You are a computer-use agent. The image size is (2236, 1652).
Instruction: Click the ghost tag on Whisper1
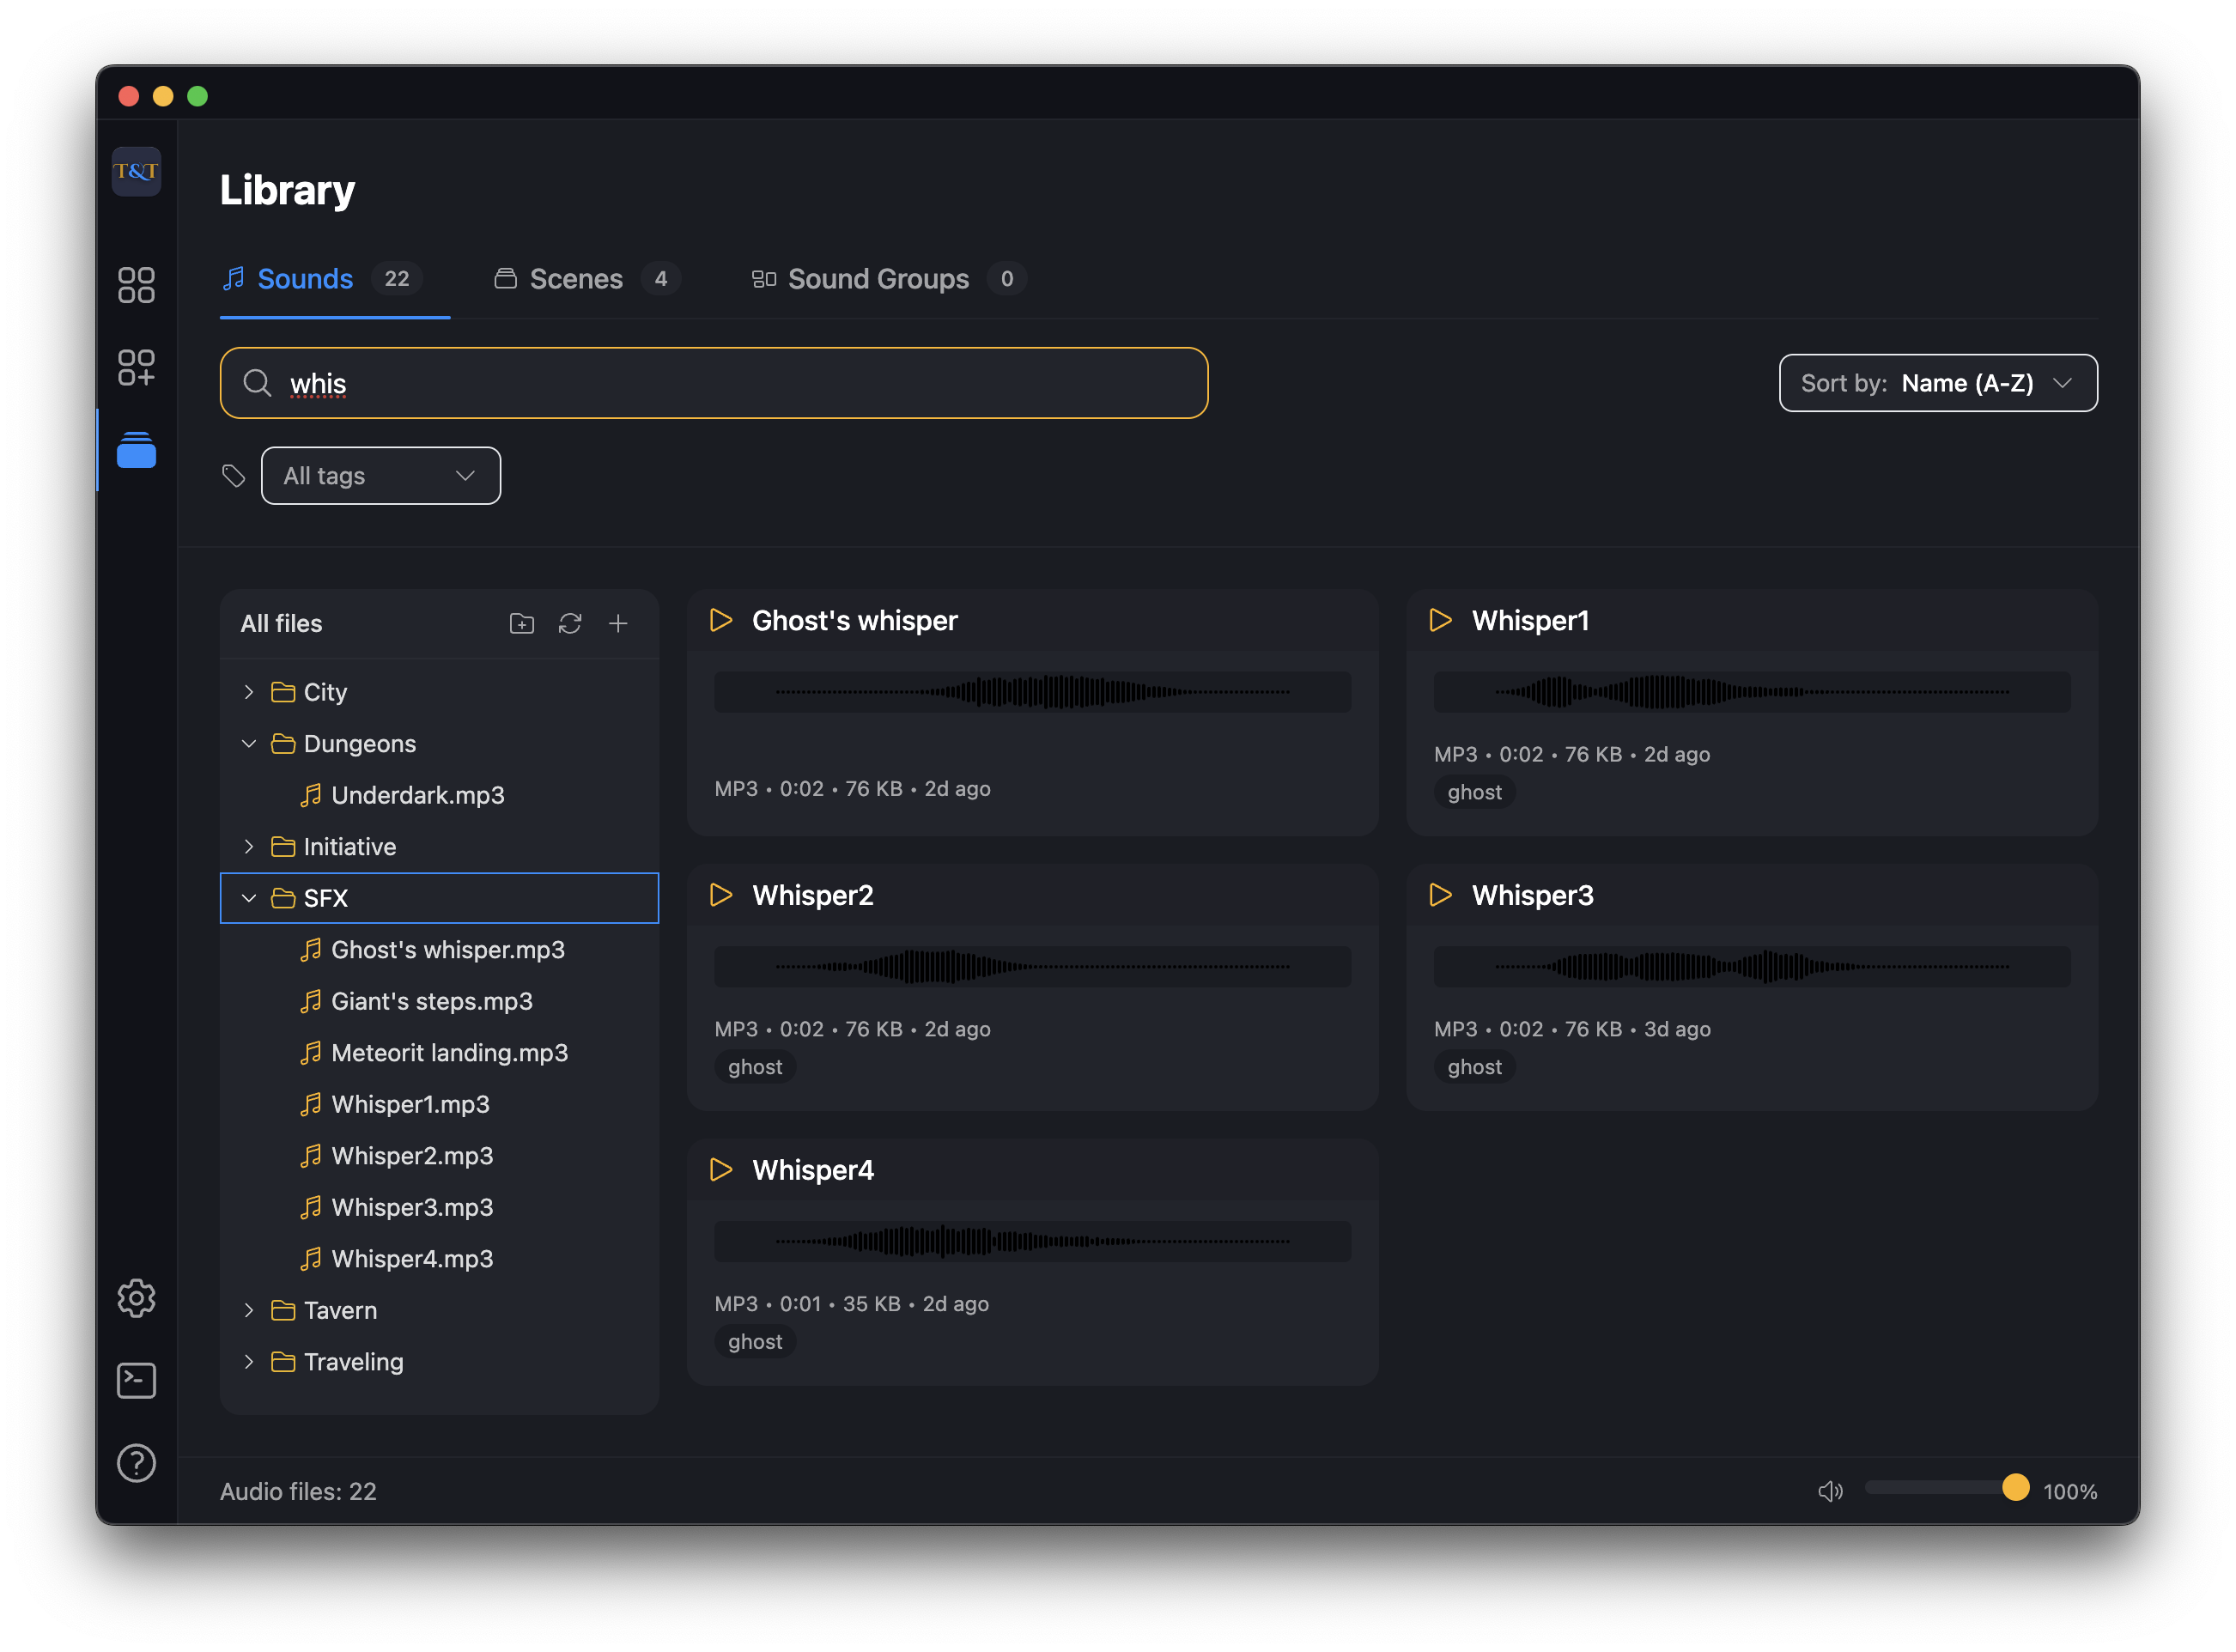tap(1474, 792)
